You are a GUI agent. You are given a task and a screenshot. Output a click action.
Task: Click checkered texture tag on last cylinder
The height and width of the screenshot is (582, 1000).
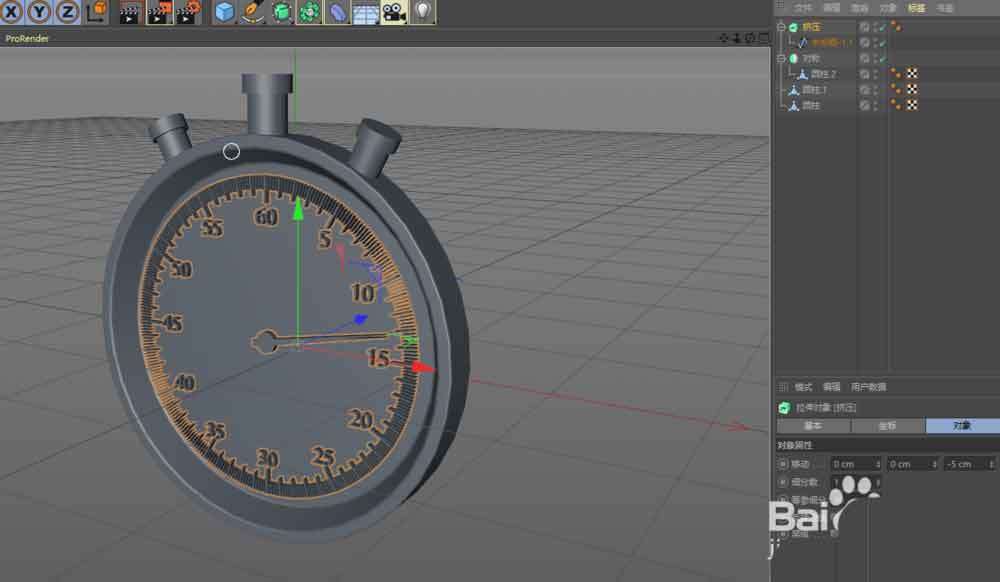(x=912, y=105)
